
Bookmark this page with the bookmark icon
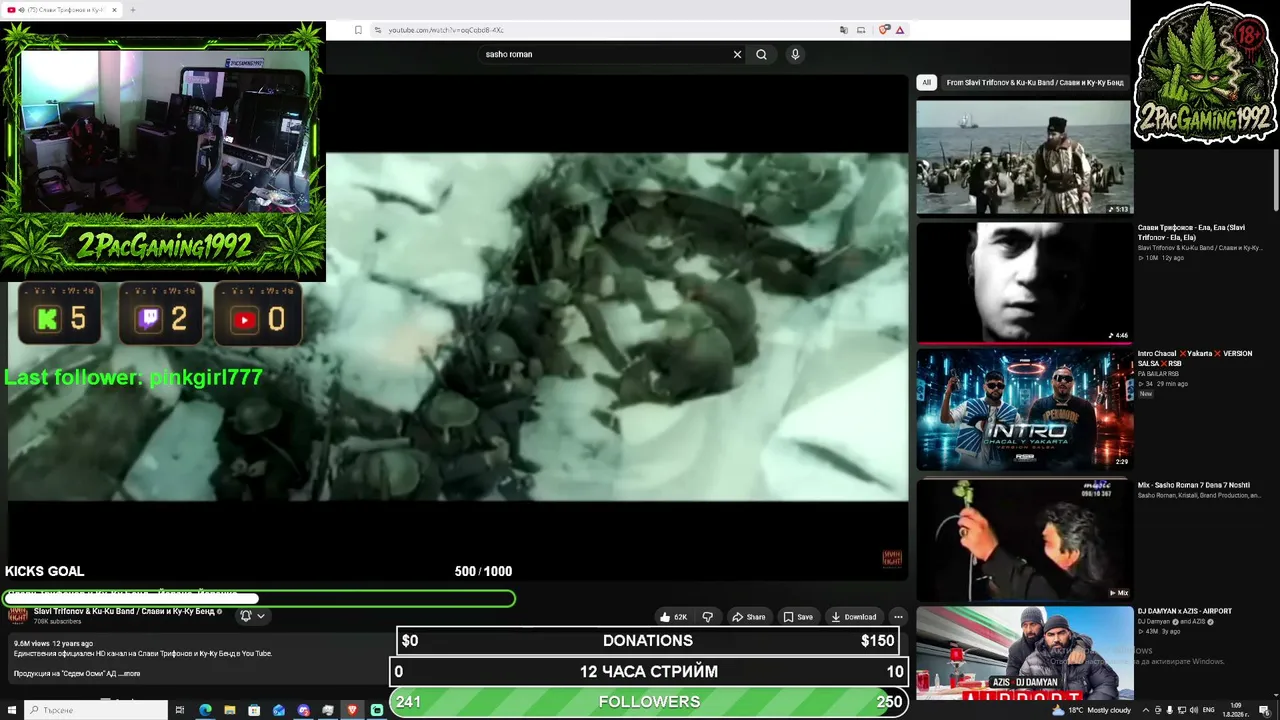click(358, 30)
